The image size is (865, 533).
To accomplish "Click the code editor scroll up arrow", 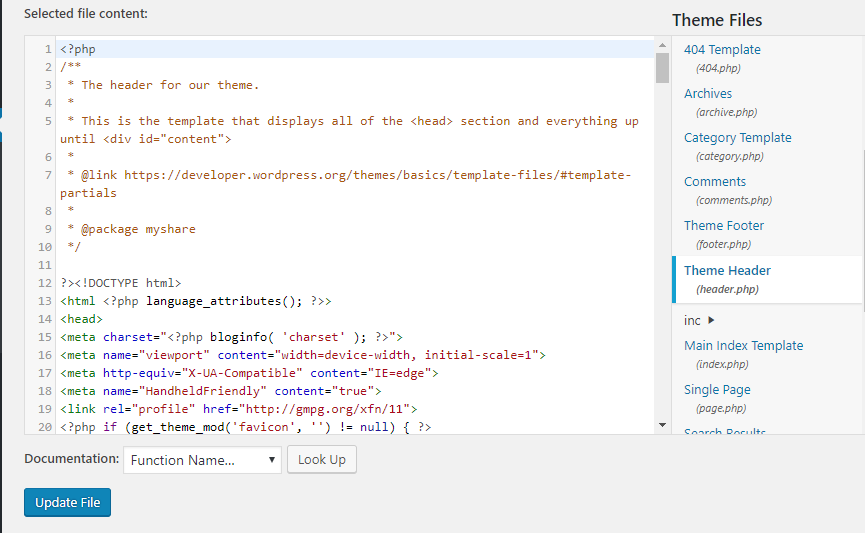I will pos(662,46).
